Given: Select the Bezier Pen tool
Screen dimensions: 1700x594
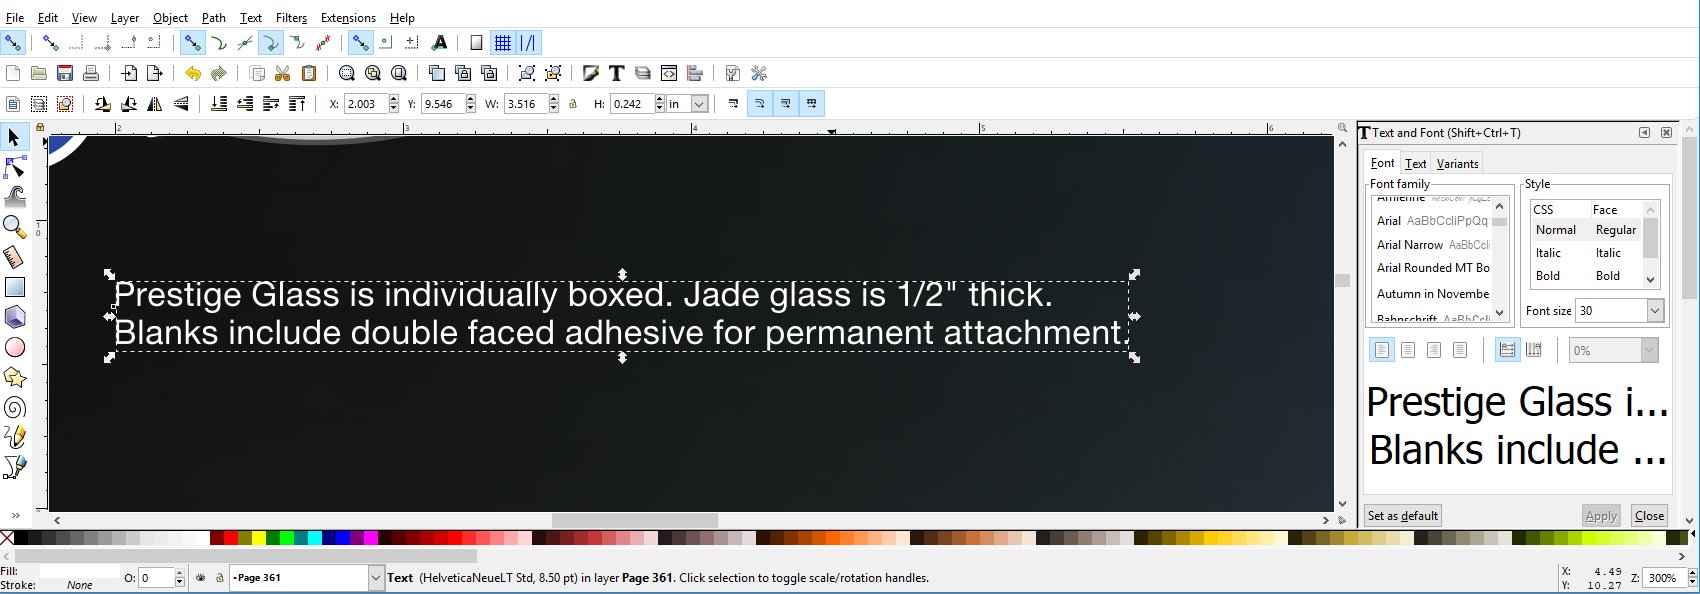Looking at the screenshot, I should pos(14,467).
